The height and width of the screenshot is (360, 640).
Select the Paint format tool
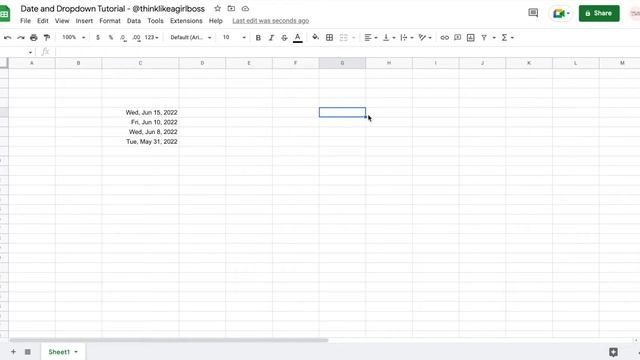coord(47,38)
